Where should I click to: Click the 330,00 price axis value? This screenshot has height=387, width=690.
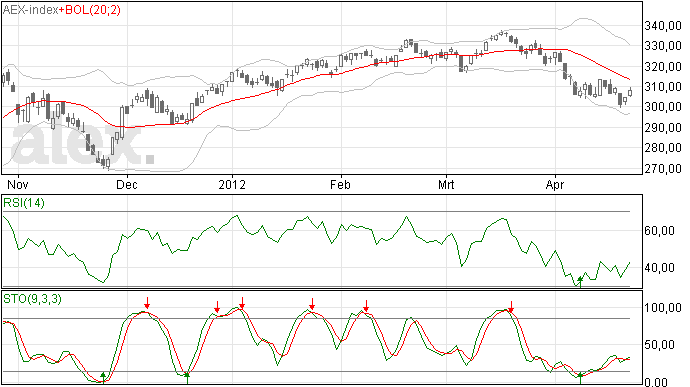663,46
